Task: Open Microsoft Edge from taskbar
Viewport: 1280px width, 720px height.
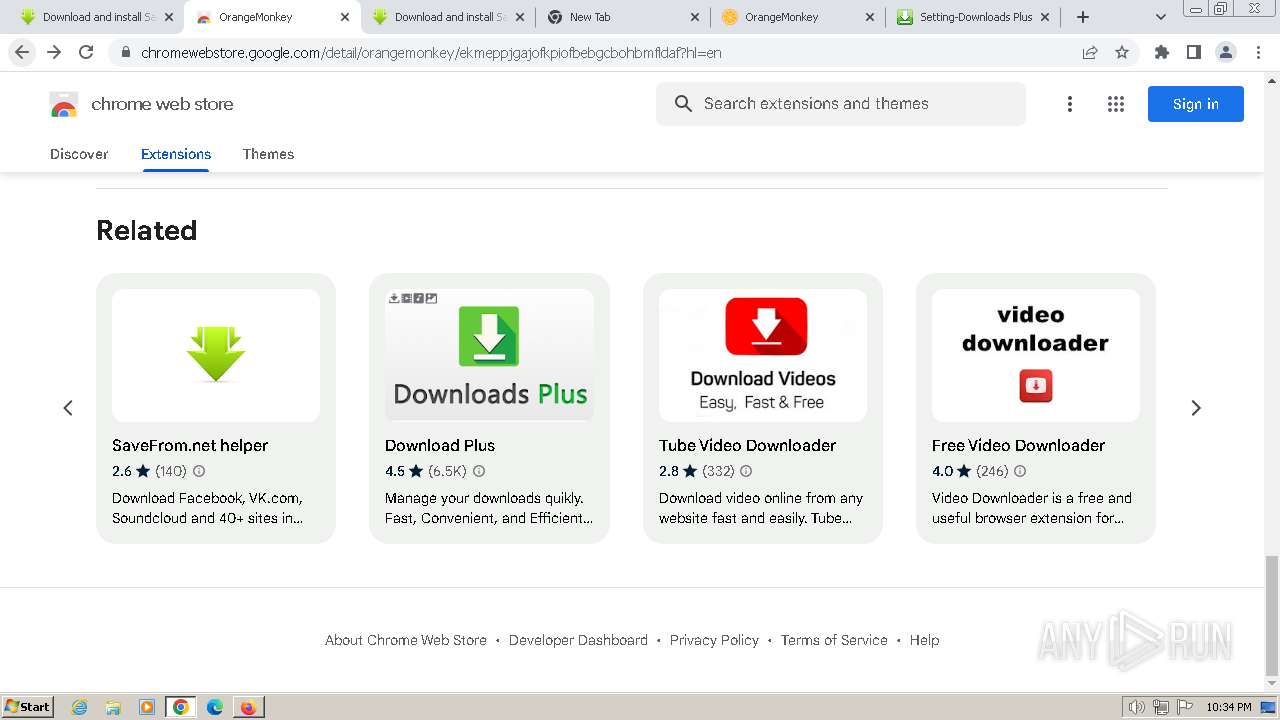Action: 215,707
